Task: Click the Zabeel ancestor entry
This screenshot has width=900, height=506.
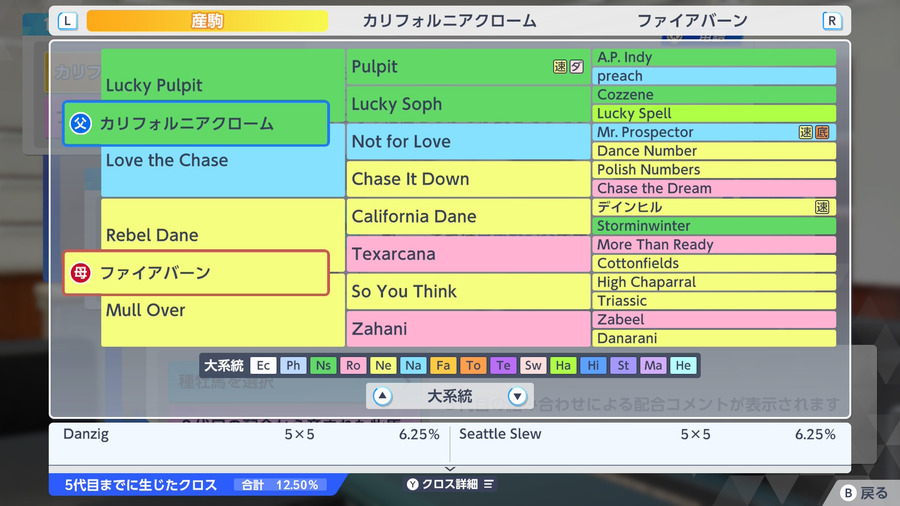Action: (714, 320)
